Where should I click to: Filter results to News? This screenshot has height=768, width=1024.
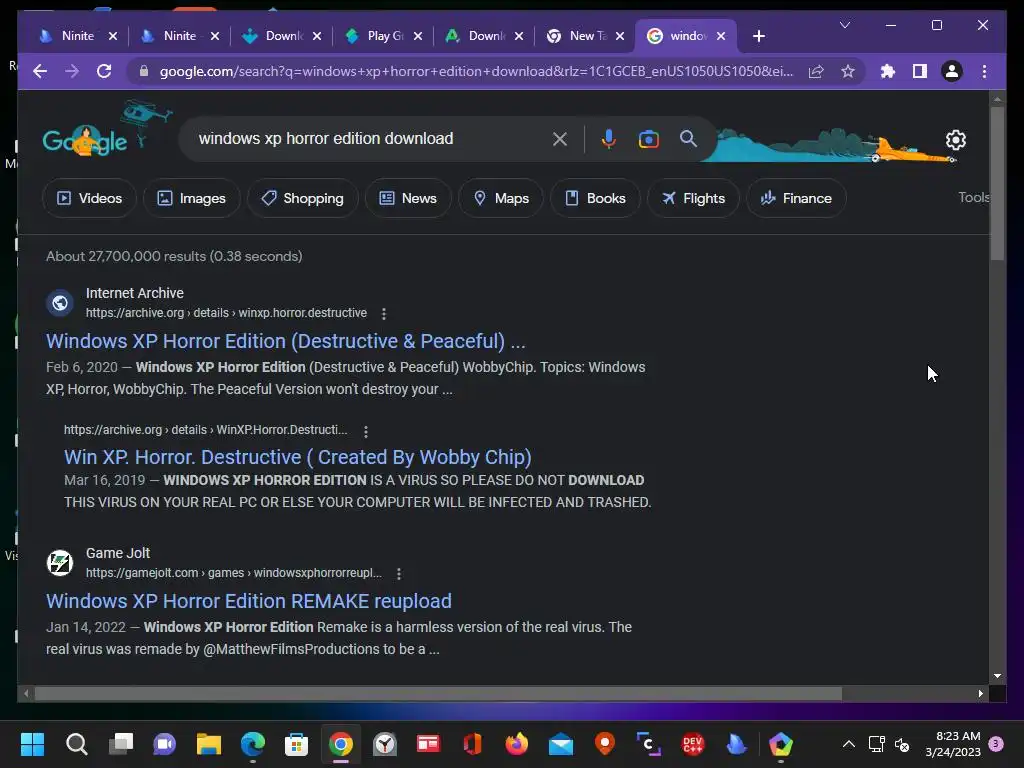click(x=408, y=198)
